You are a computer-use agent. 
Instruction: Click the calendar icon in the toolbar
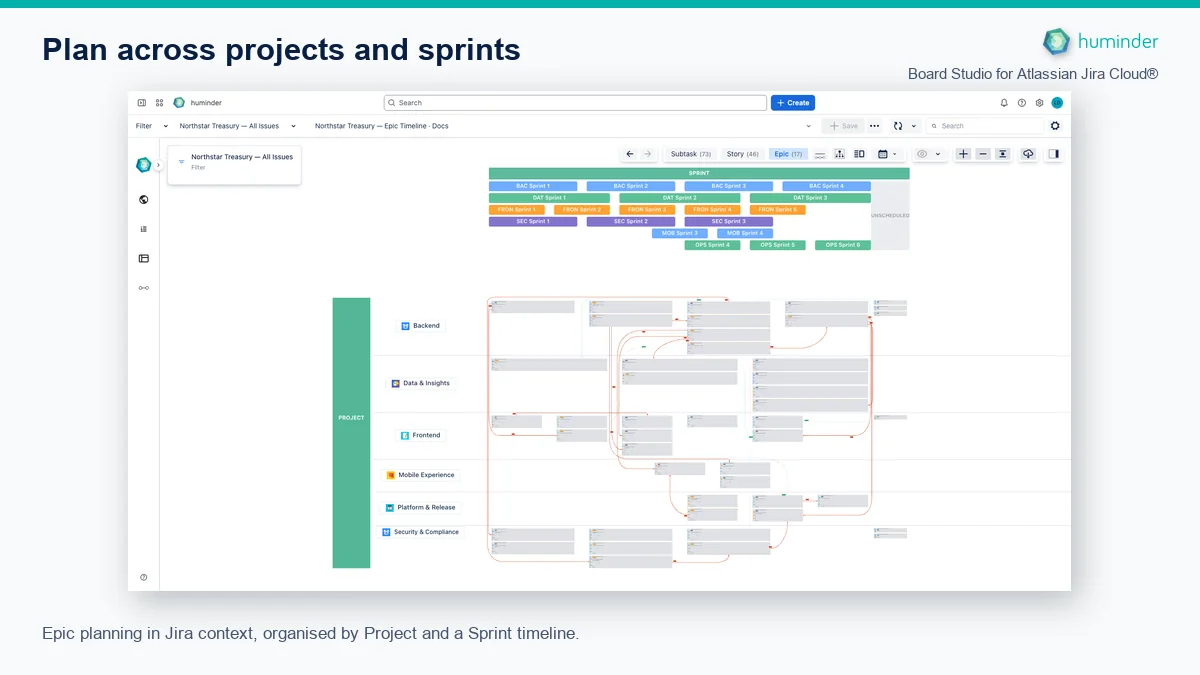click(x=883, y=154)
